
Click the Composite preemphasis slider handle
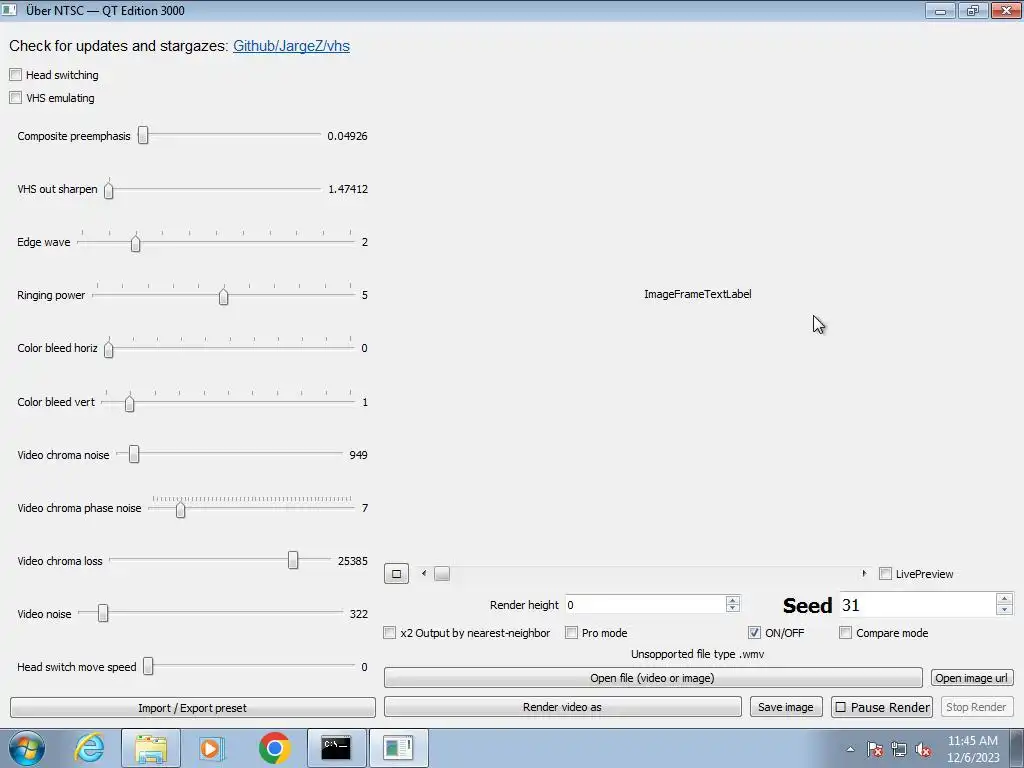[143, 135]
